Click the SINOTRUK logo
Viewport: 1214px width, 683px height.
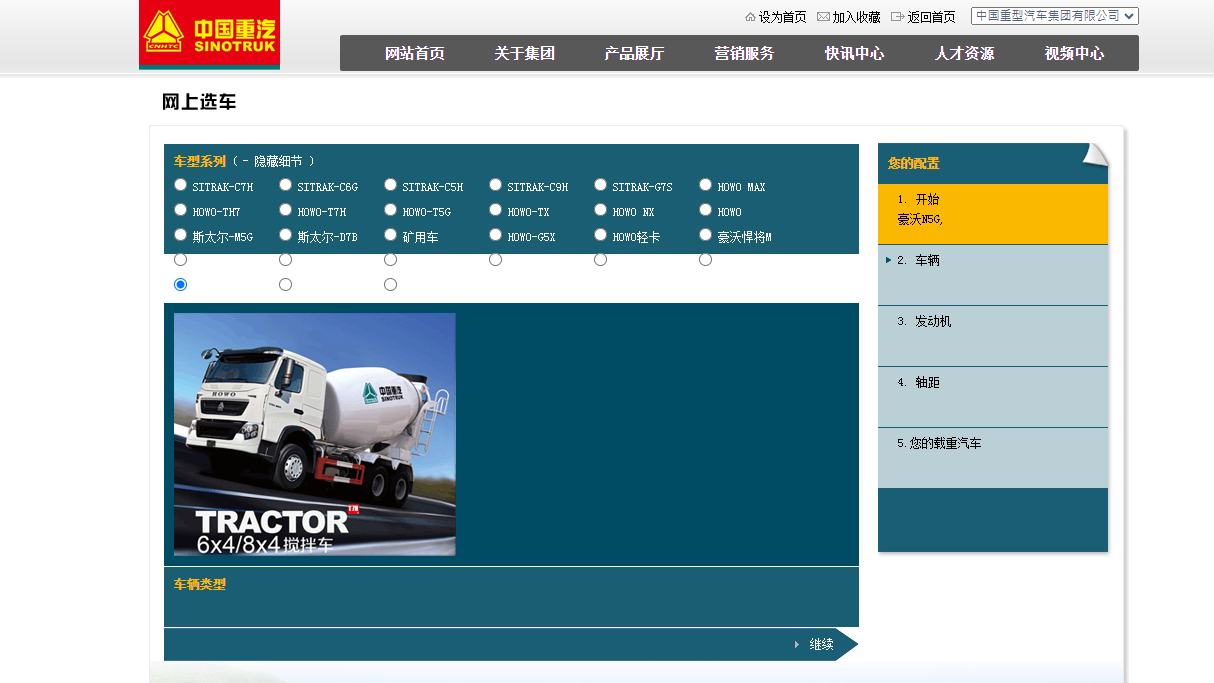(x=209, y=35)
